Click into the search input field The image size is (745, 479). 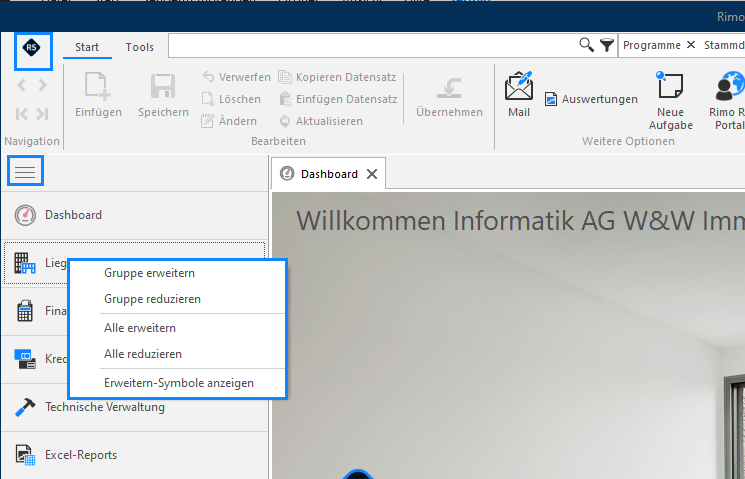point(373,46)
